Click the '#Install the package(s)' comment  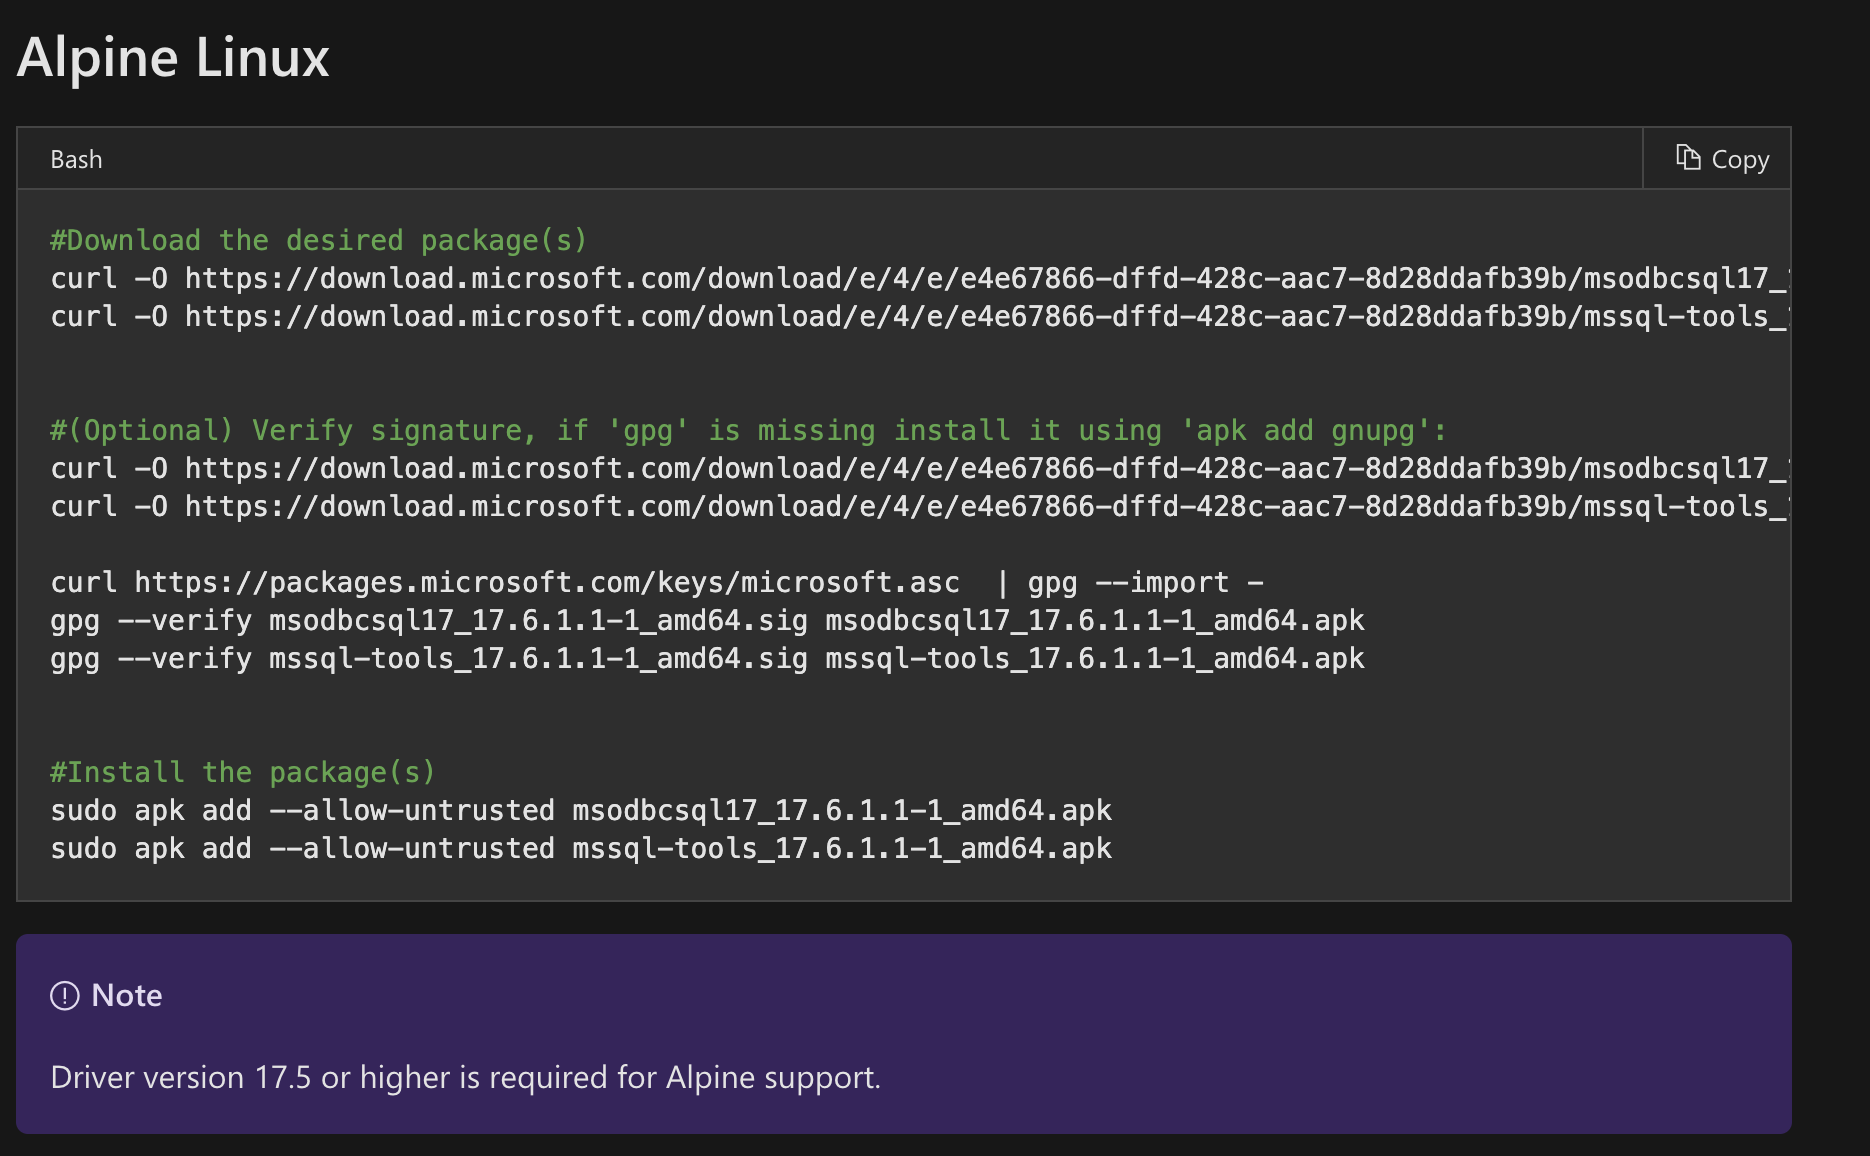(x=243, y=773)
